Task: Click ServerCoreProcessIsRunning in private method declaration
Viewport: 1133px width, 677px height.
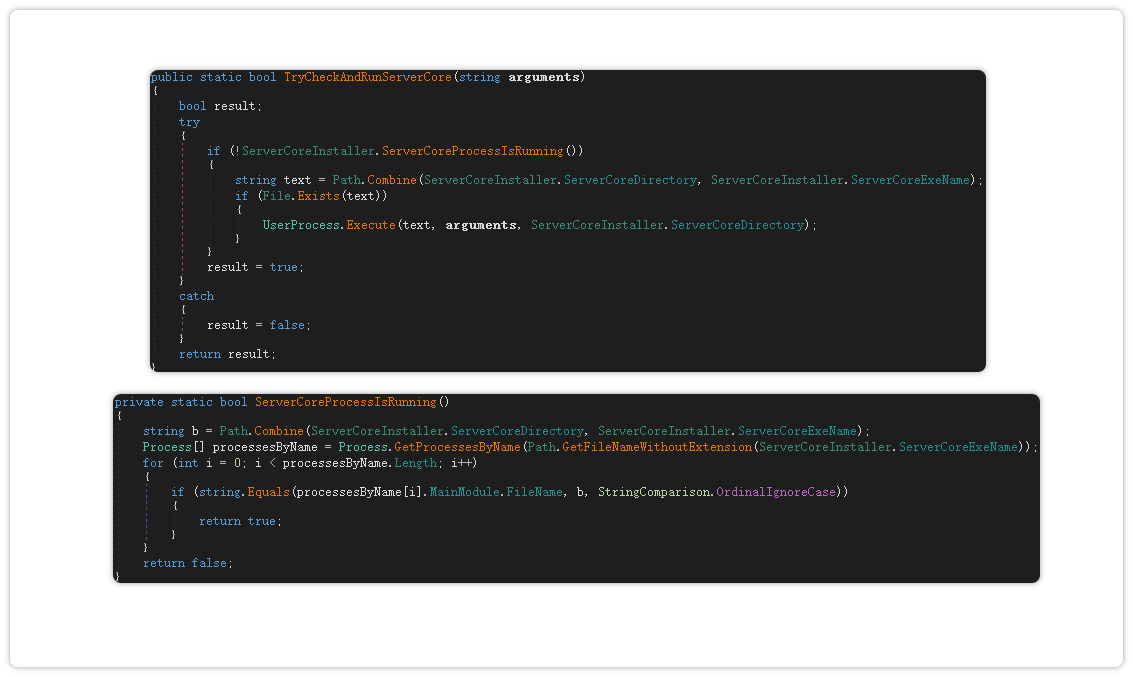Action: click(x=345, y=402)
